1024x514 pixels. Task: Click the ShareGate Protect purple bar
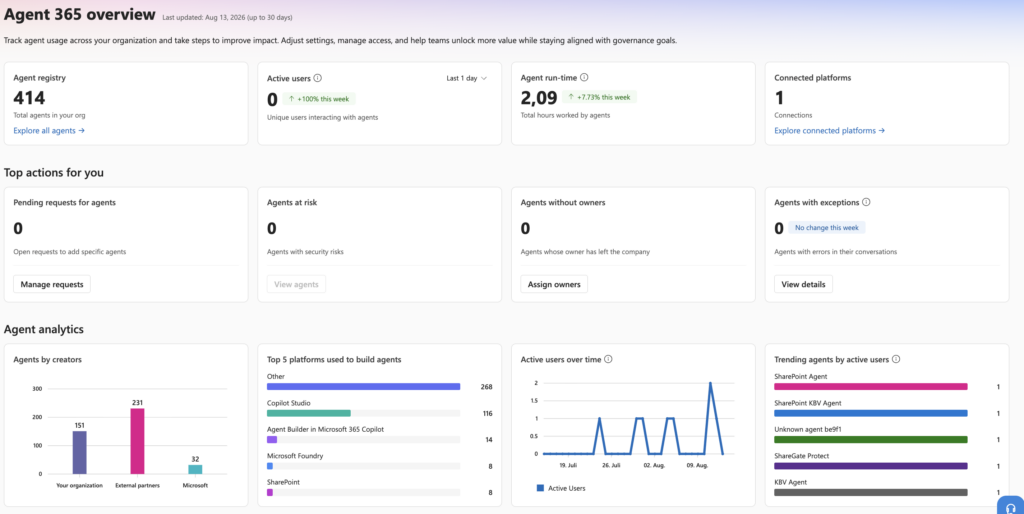(871, 466)
